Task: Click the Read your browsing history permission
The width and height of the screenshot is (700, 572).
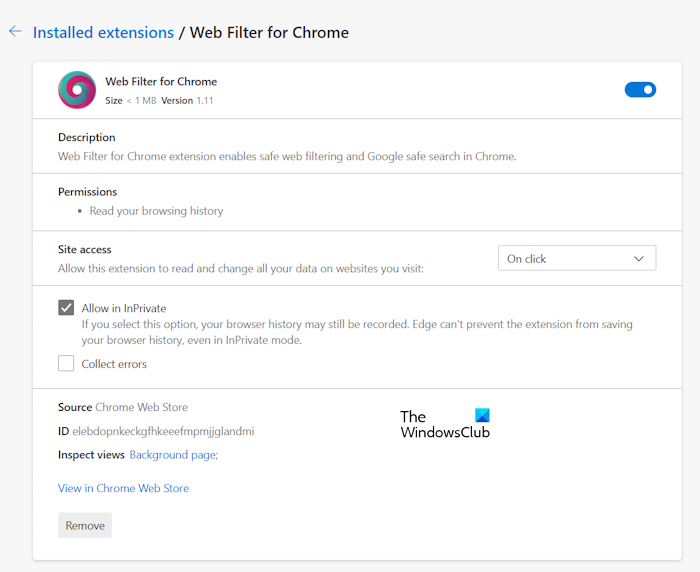Action: click(156, 211)
